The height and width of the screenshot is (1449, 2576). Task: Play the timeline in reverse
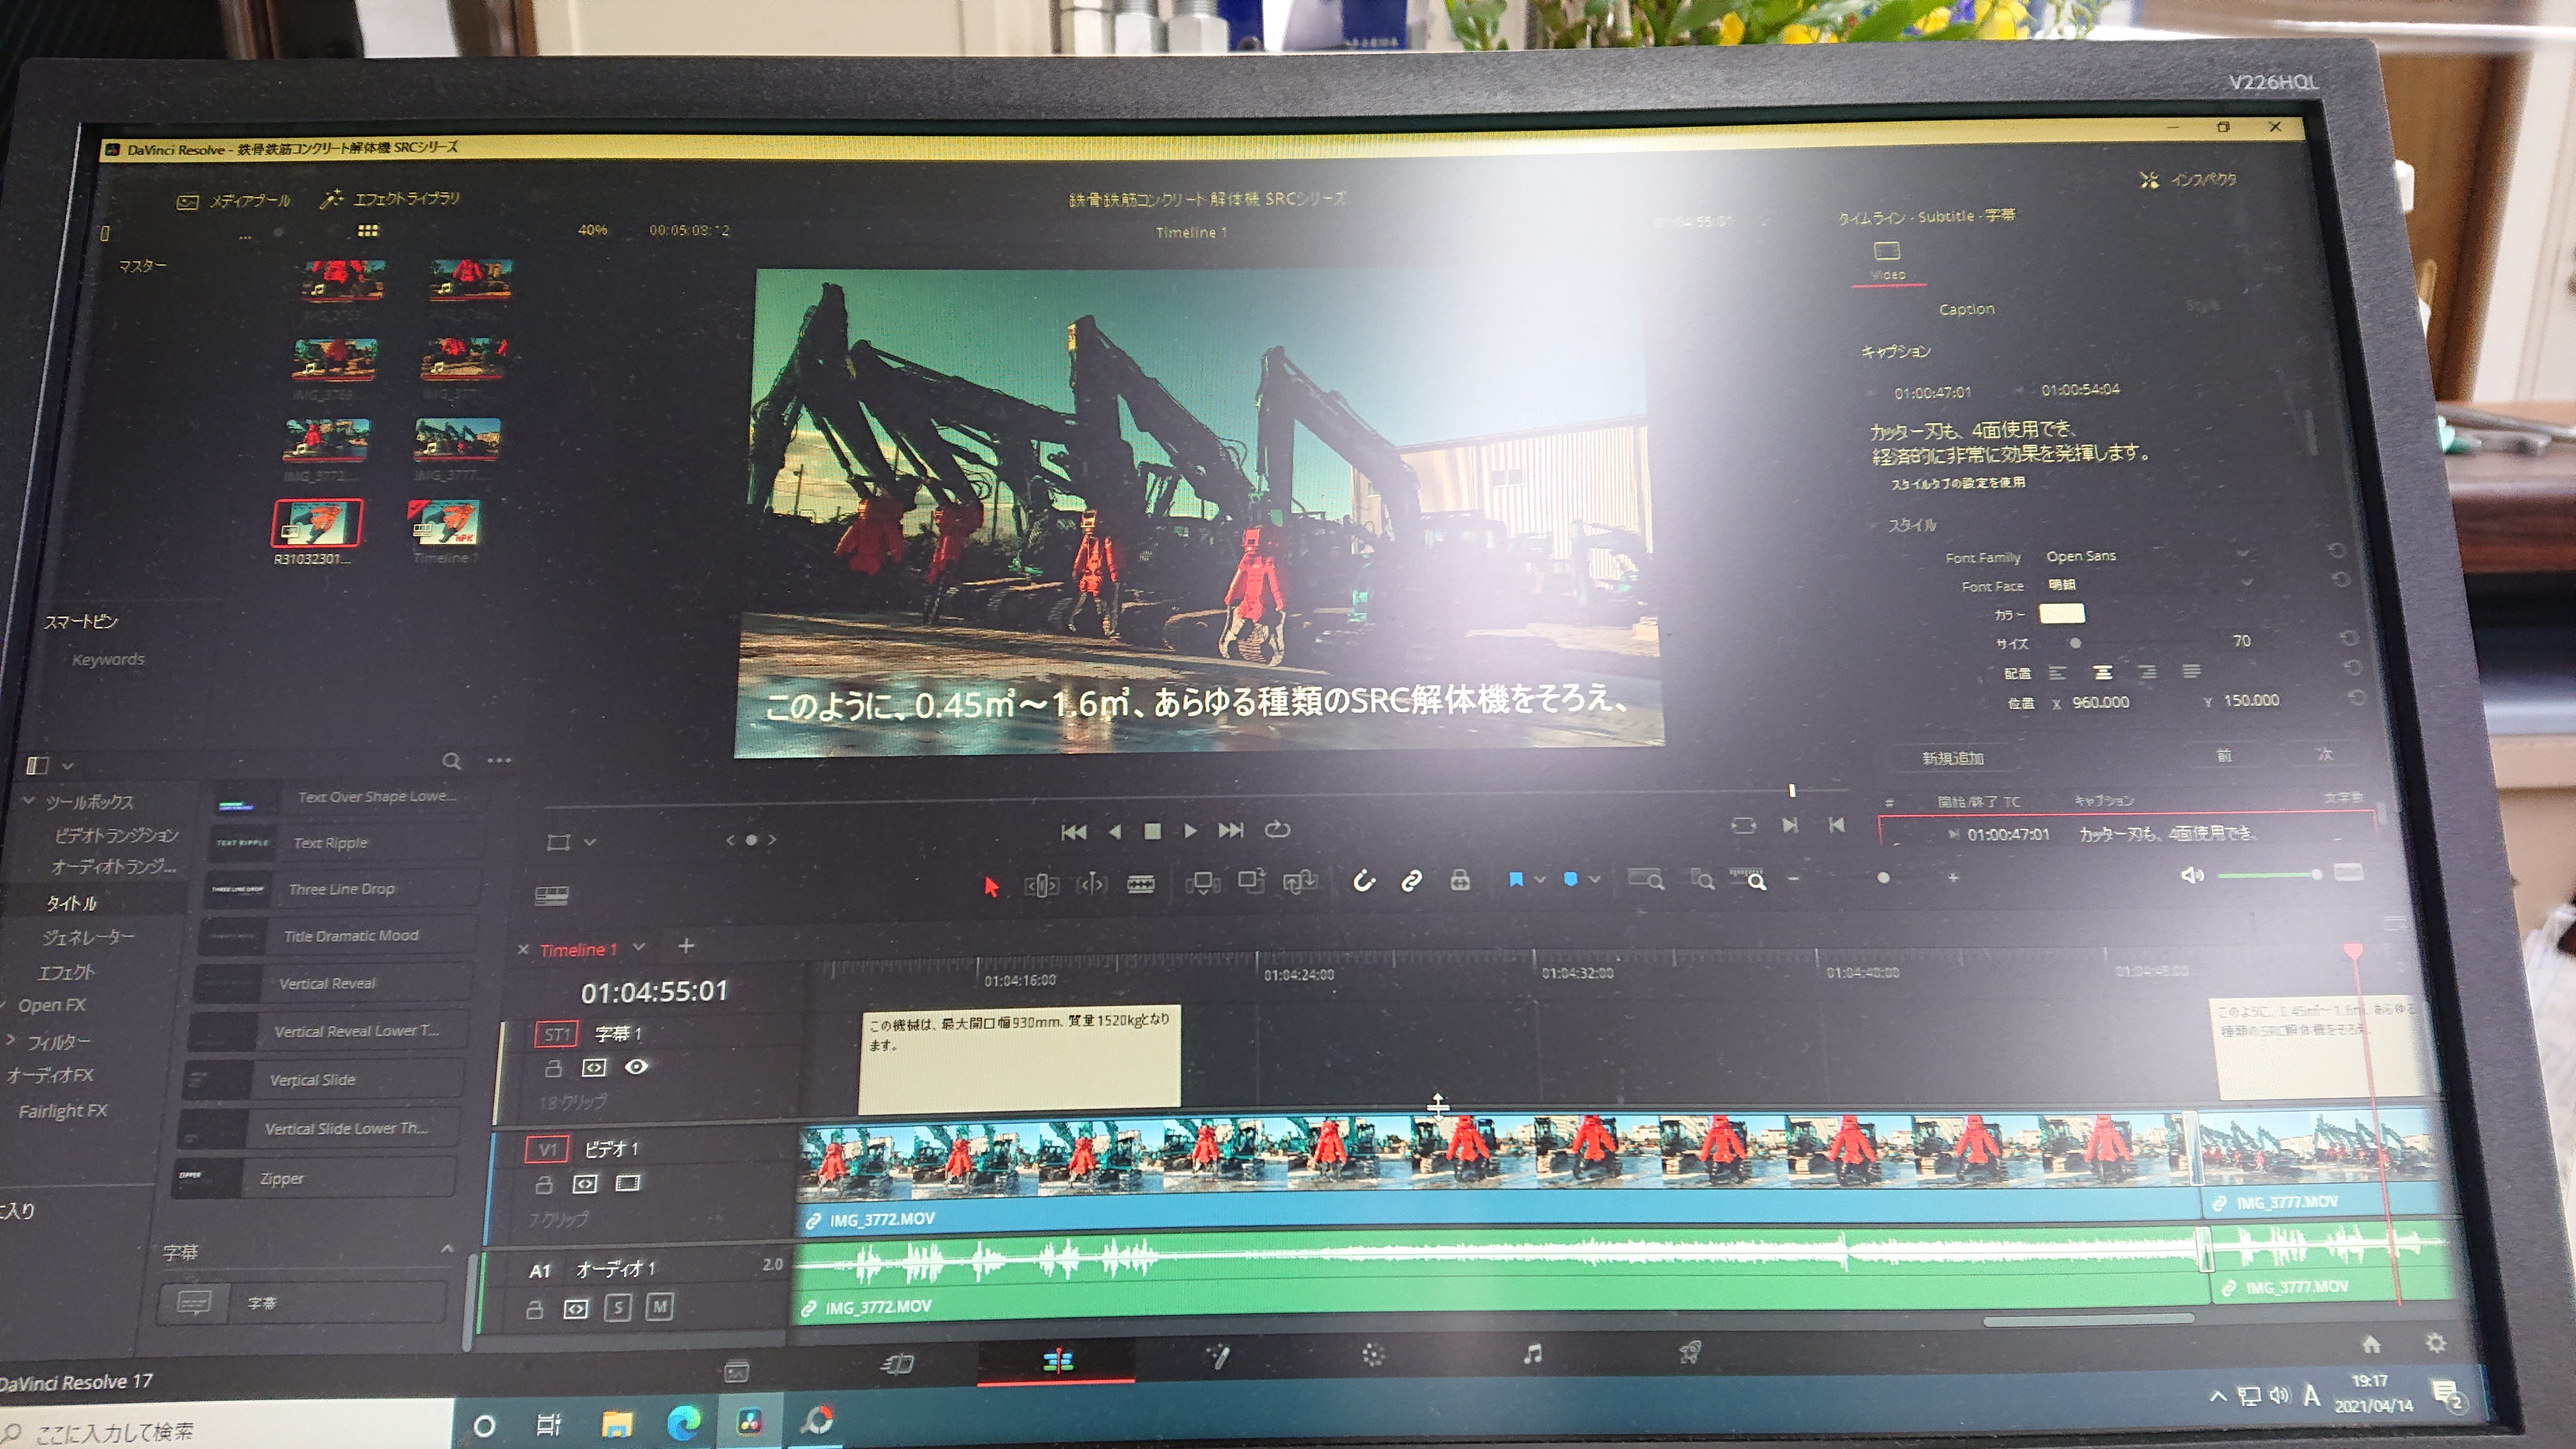(x=1115, y=832)
